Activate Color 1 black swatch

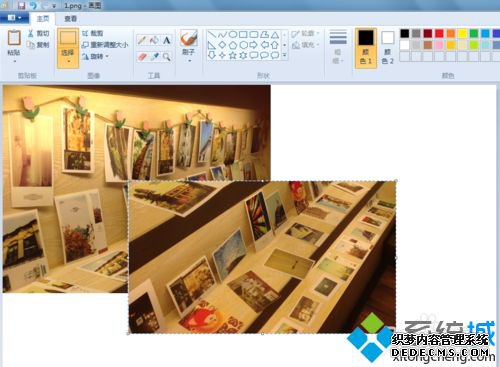366,48
